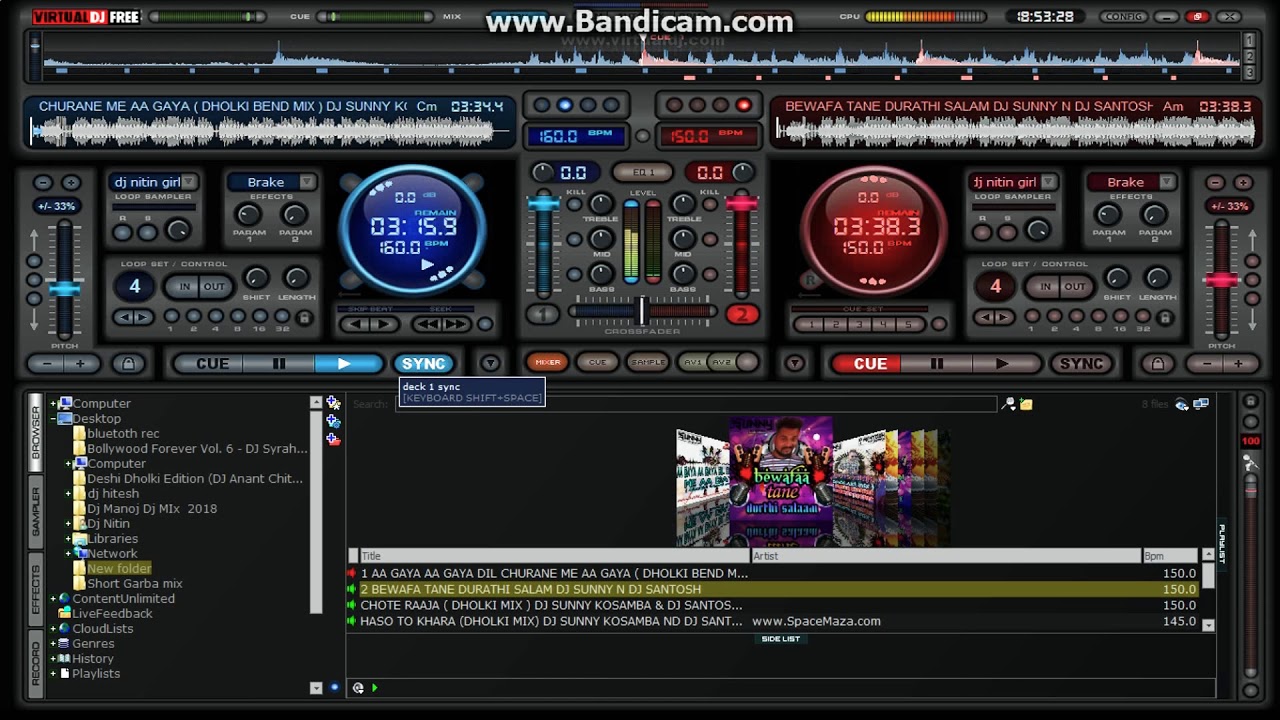This screenshot has height=720, width=1280.
Task: Expand the Playlists node
Action: [x=53, y=674]
